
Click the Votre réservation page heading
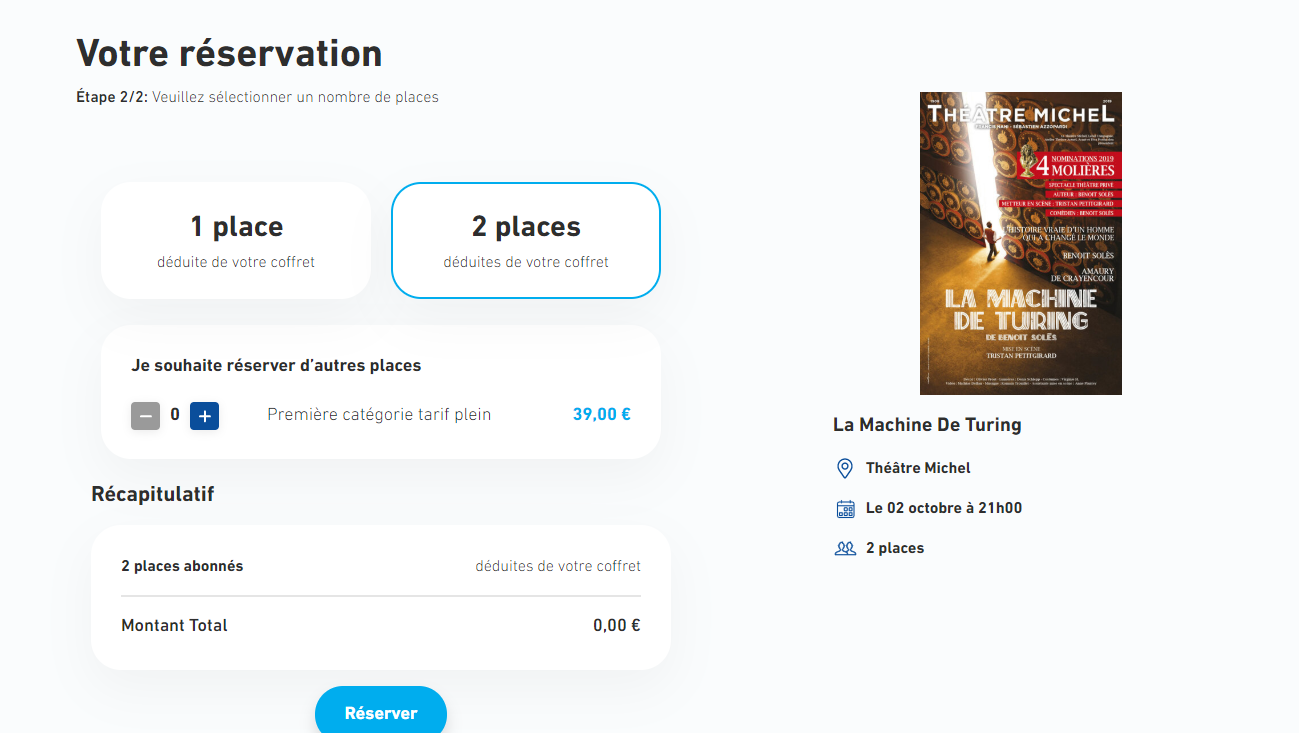click(x=229, y=53)
